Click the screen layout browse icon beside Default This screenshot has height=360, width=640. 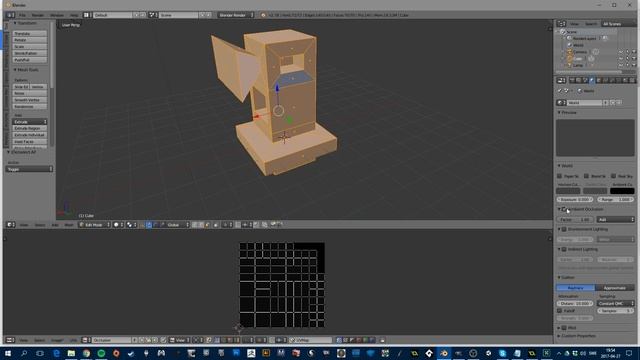point(87,15)
